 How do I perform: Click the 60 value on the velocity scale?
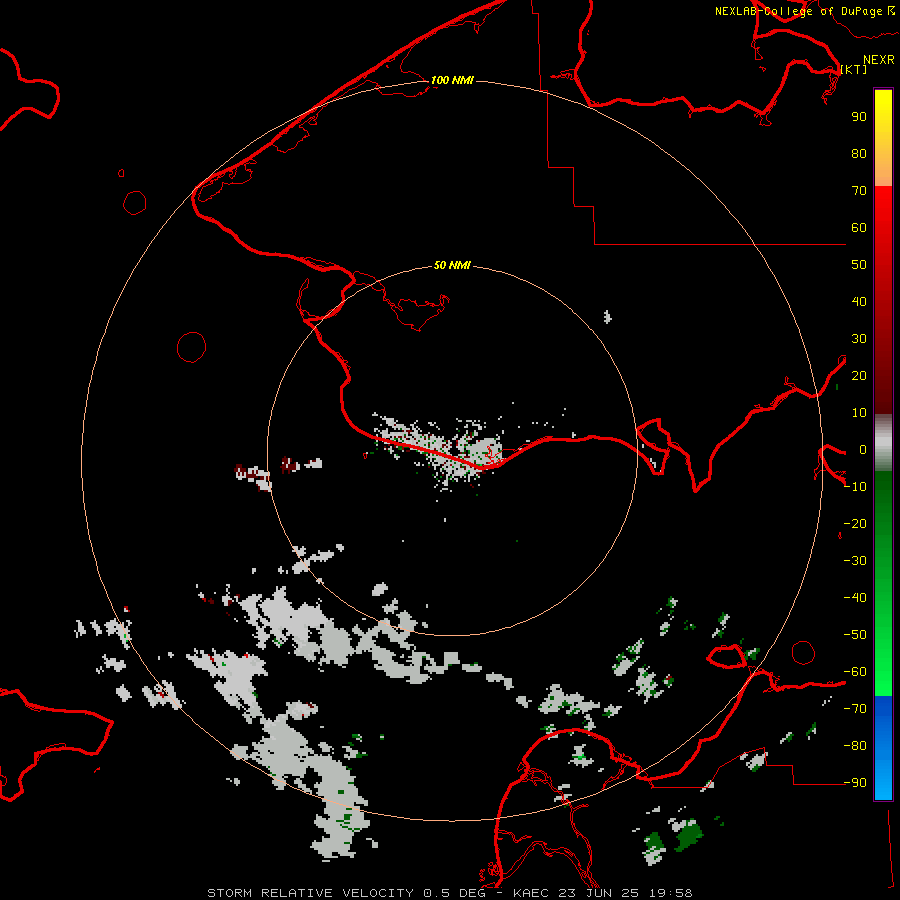[859, 227]
